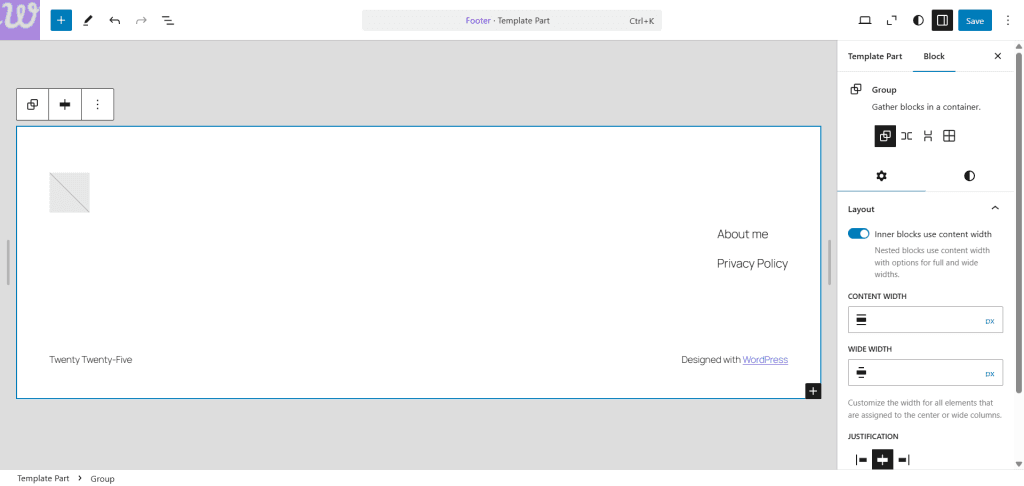The height and width of the screenshot is (486, 1024).
Task: Click the Undo arrow
Action: [x=115, y=20]
